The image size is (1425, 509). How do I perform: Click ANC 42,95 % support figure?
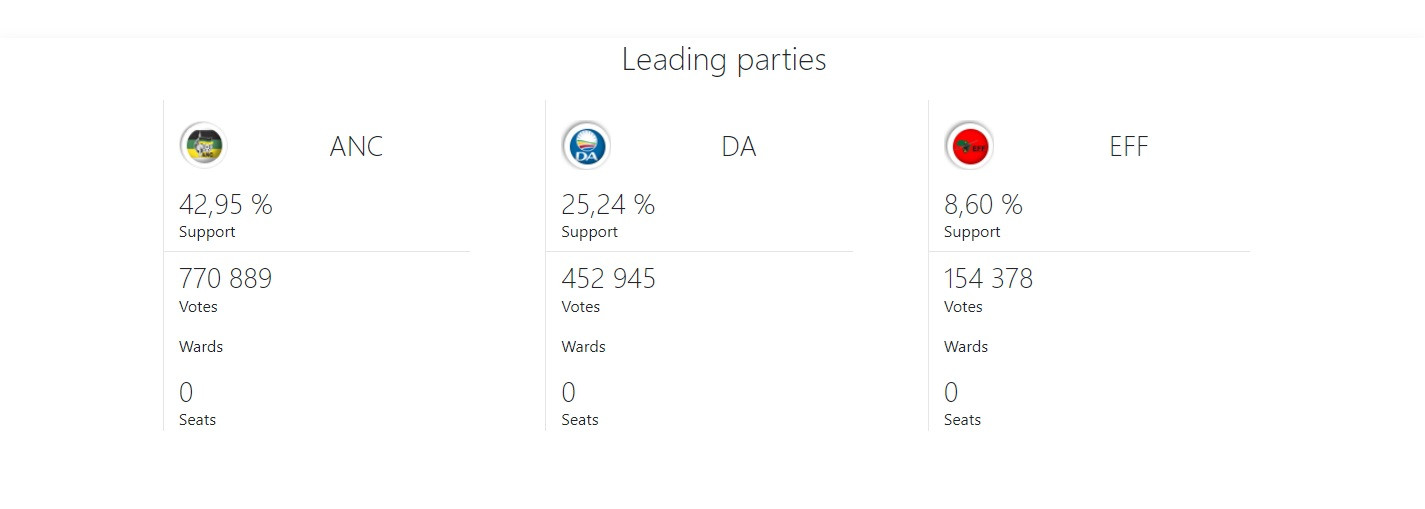(225, 205)
